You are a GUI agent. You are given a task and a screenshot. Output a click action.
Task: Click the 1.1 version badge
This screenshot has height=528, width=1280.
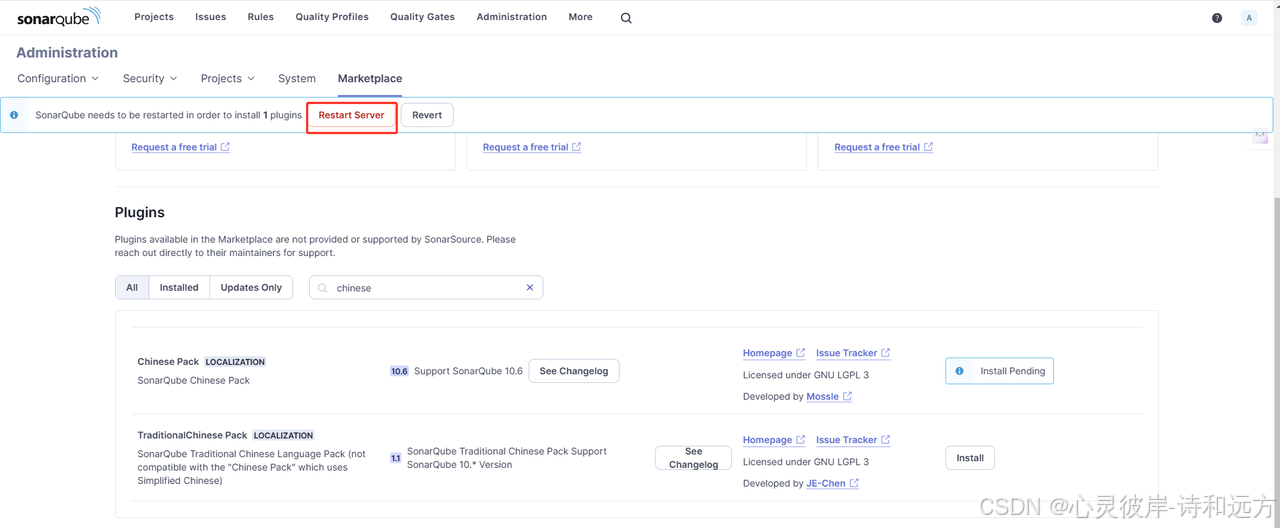[x=395, y=458]
